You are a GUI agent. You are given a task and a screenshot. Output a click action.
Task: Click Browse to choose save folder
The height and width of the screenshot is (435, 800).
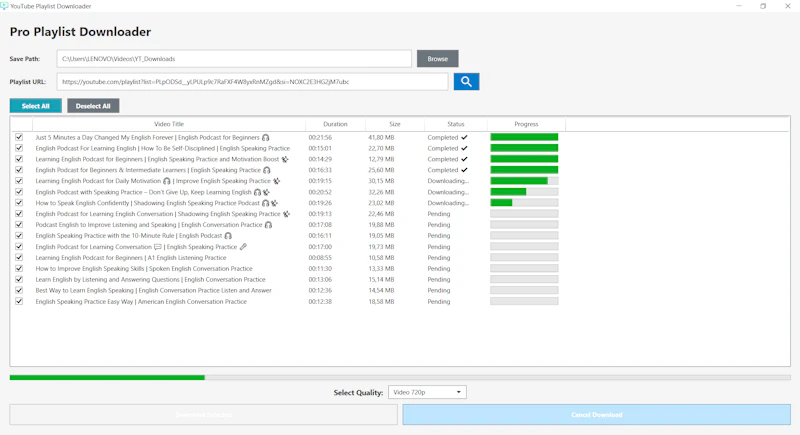437,59
